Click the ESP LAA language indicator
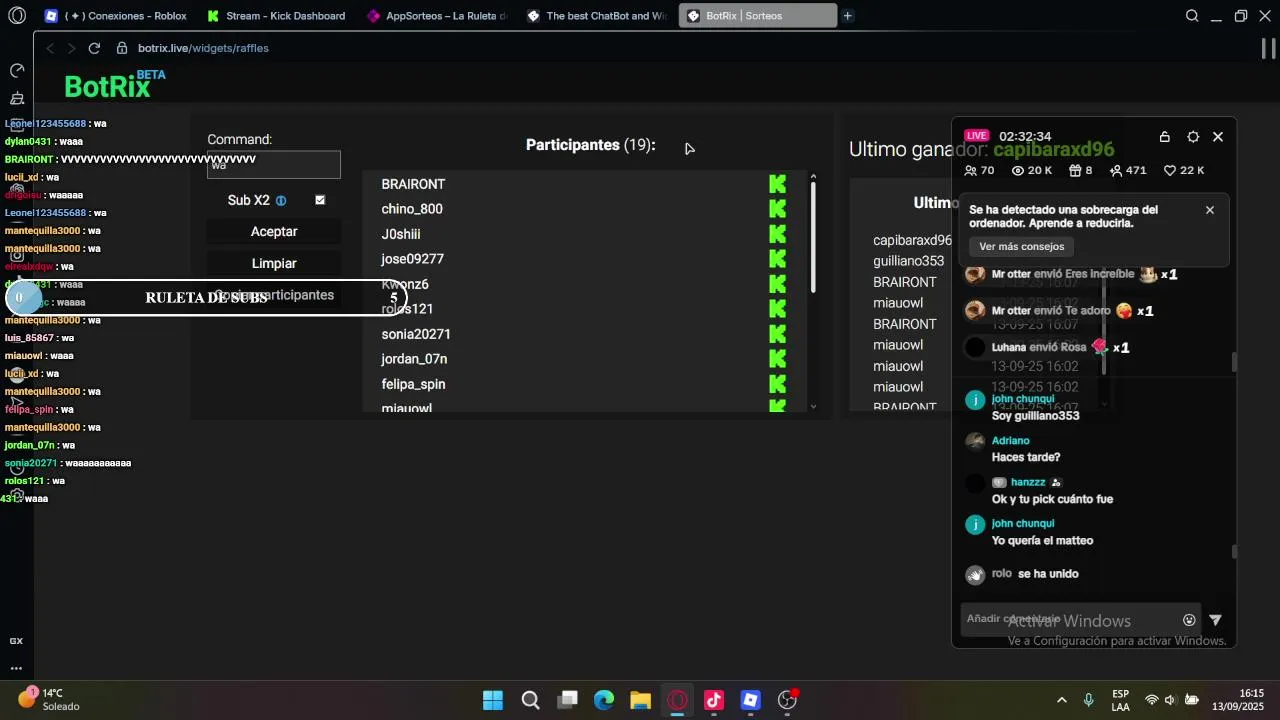This screenshot has width=1280, height=720. pyautogui.click(x=1120, y=700)
